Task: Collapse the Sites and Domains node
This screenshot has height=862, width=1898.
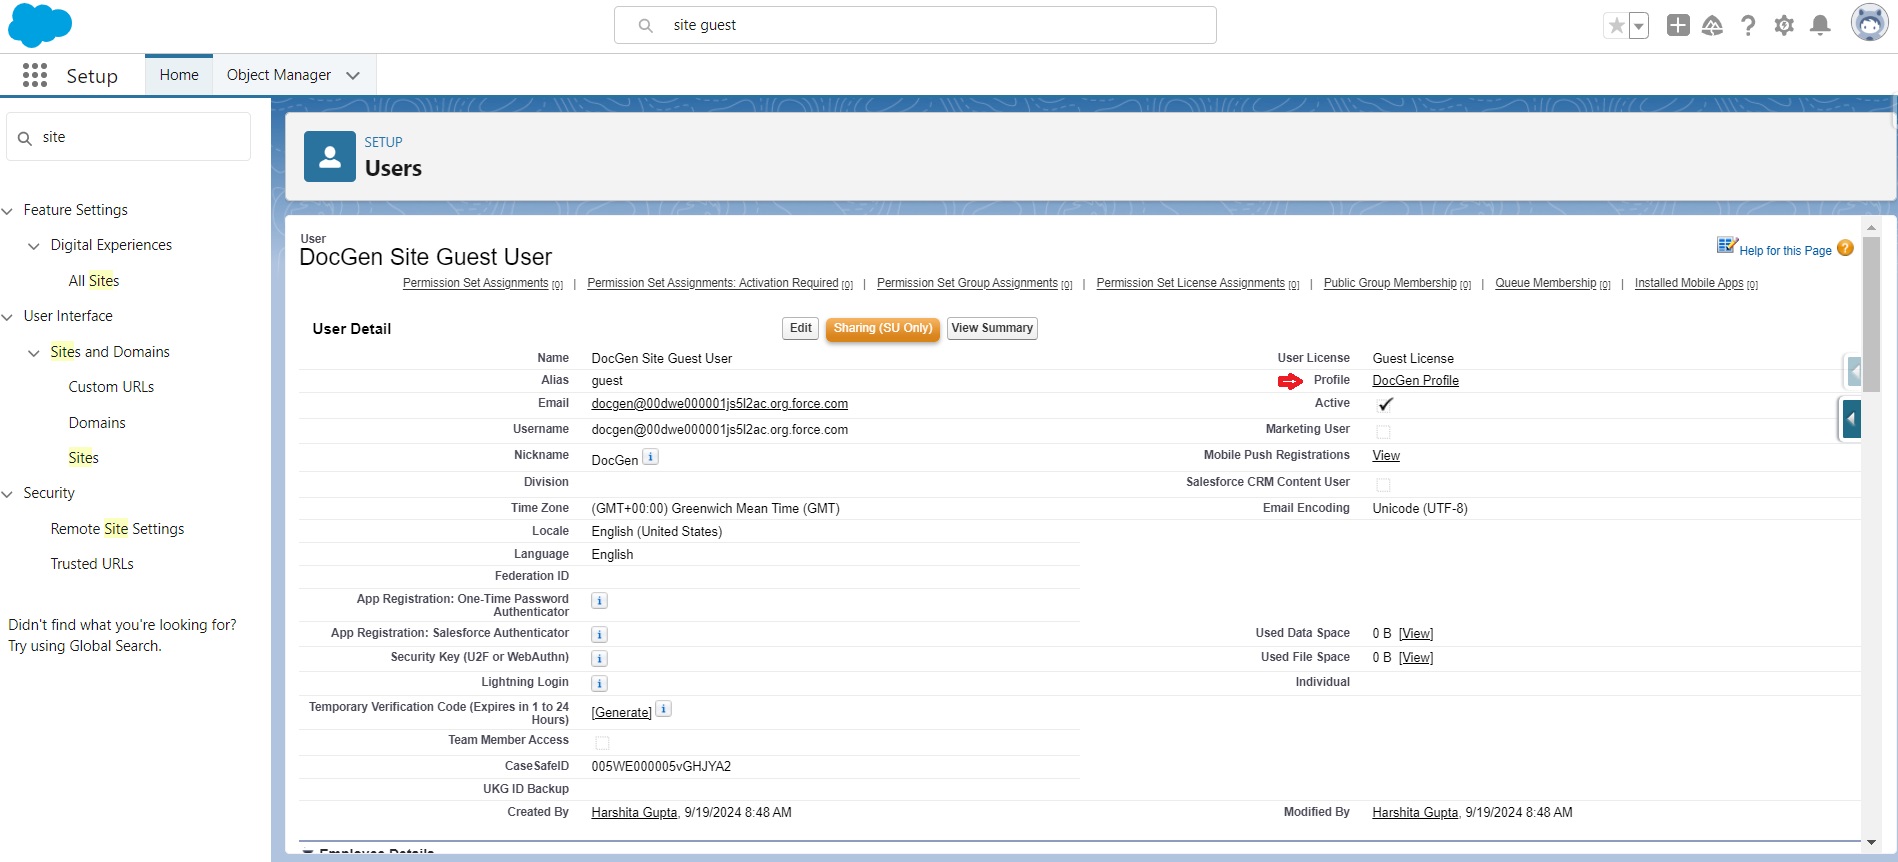Action: 34,353
